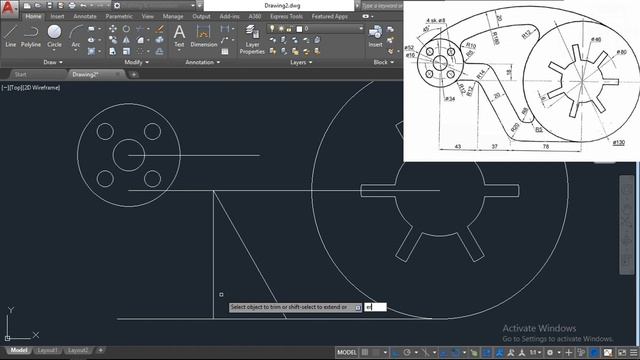Toggle grid display in status bar

pos(365,352)
